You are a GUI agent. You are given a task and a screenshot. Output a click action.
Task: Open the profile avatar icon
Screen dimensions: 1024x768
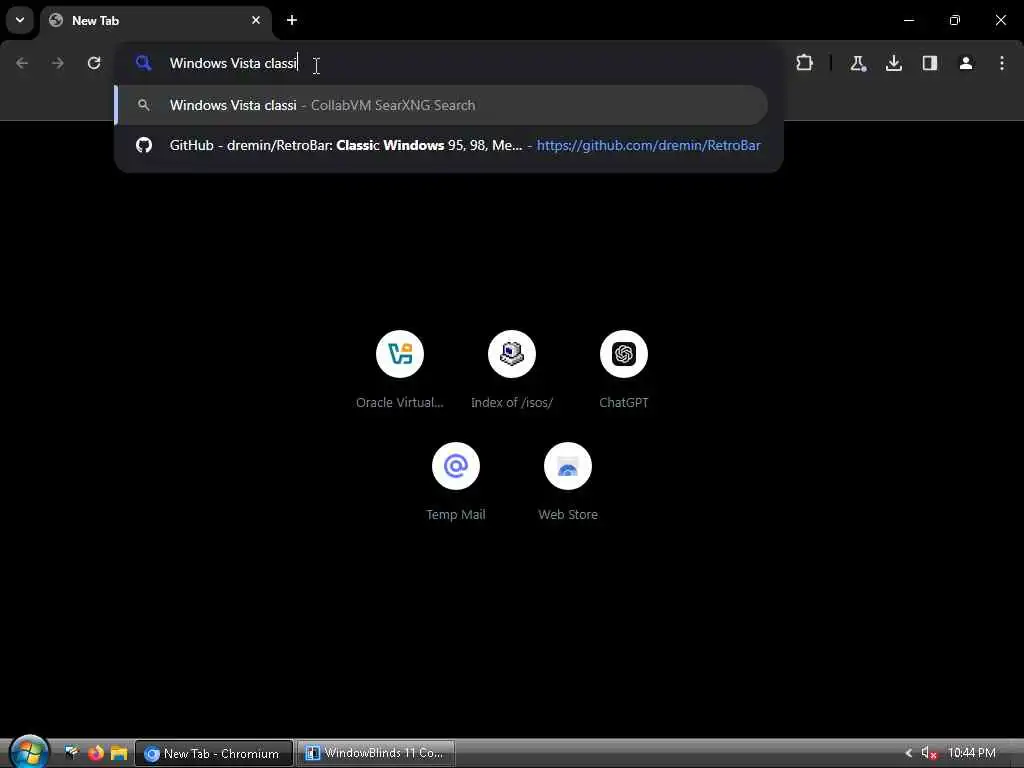pyautogui.click(x=966, y=63)
